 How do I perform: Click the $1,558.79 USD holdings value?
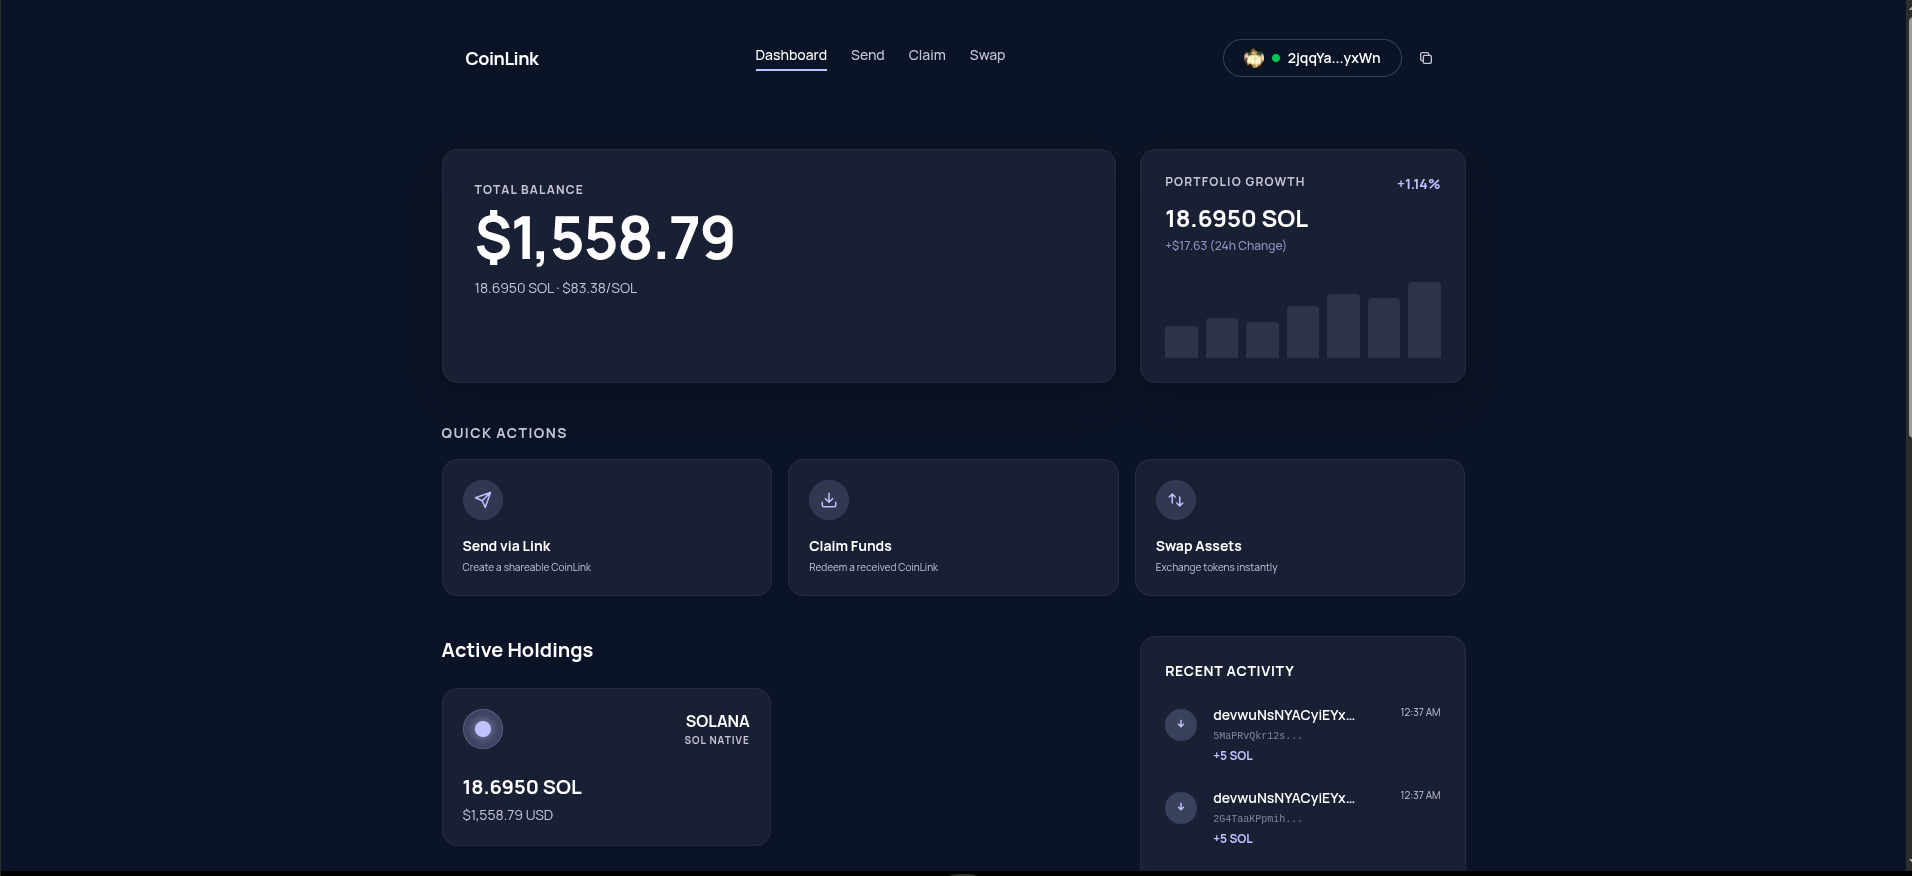coord(508,815)
